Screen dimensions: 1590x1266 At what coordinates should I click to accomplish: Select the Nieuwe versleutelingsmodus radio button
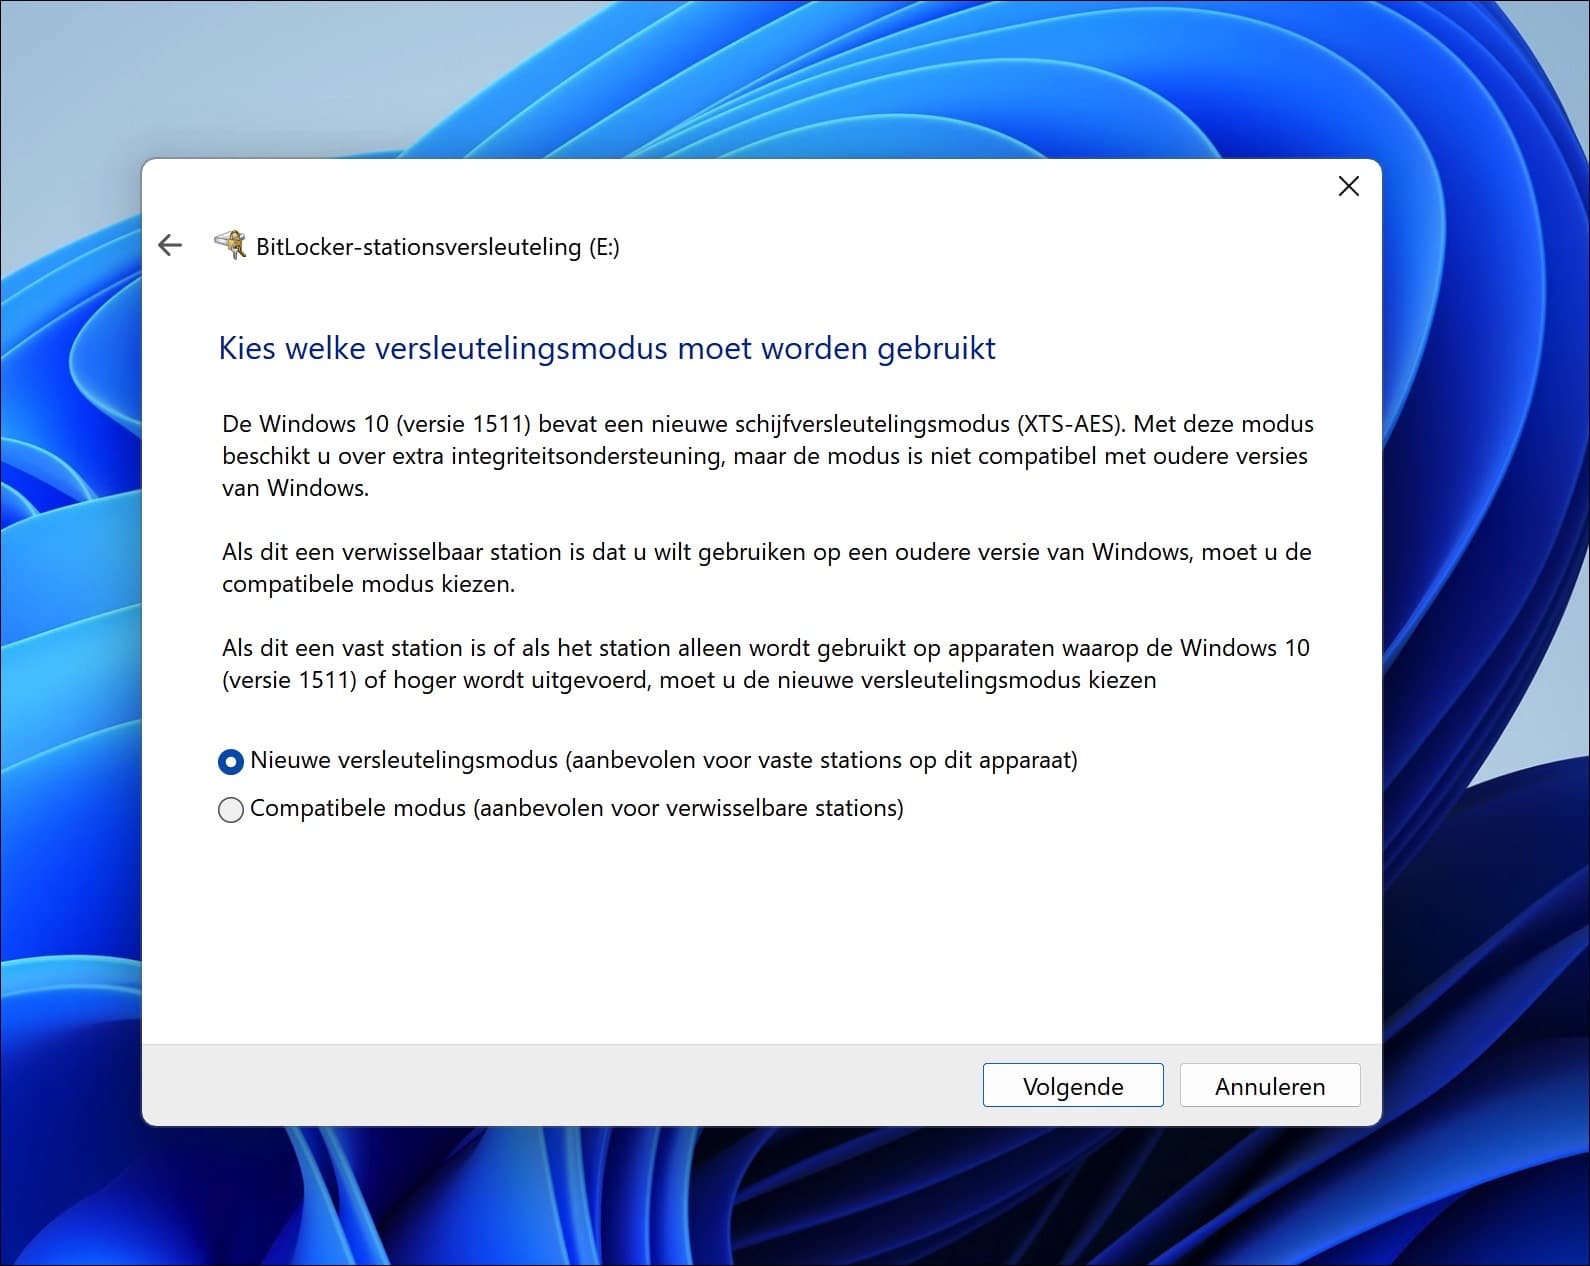[231, 762]
